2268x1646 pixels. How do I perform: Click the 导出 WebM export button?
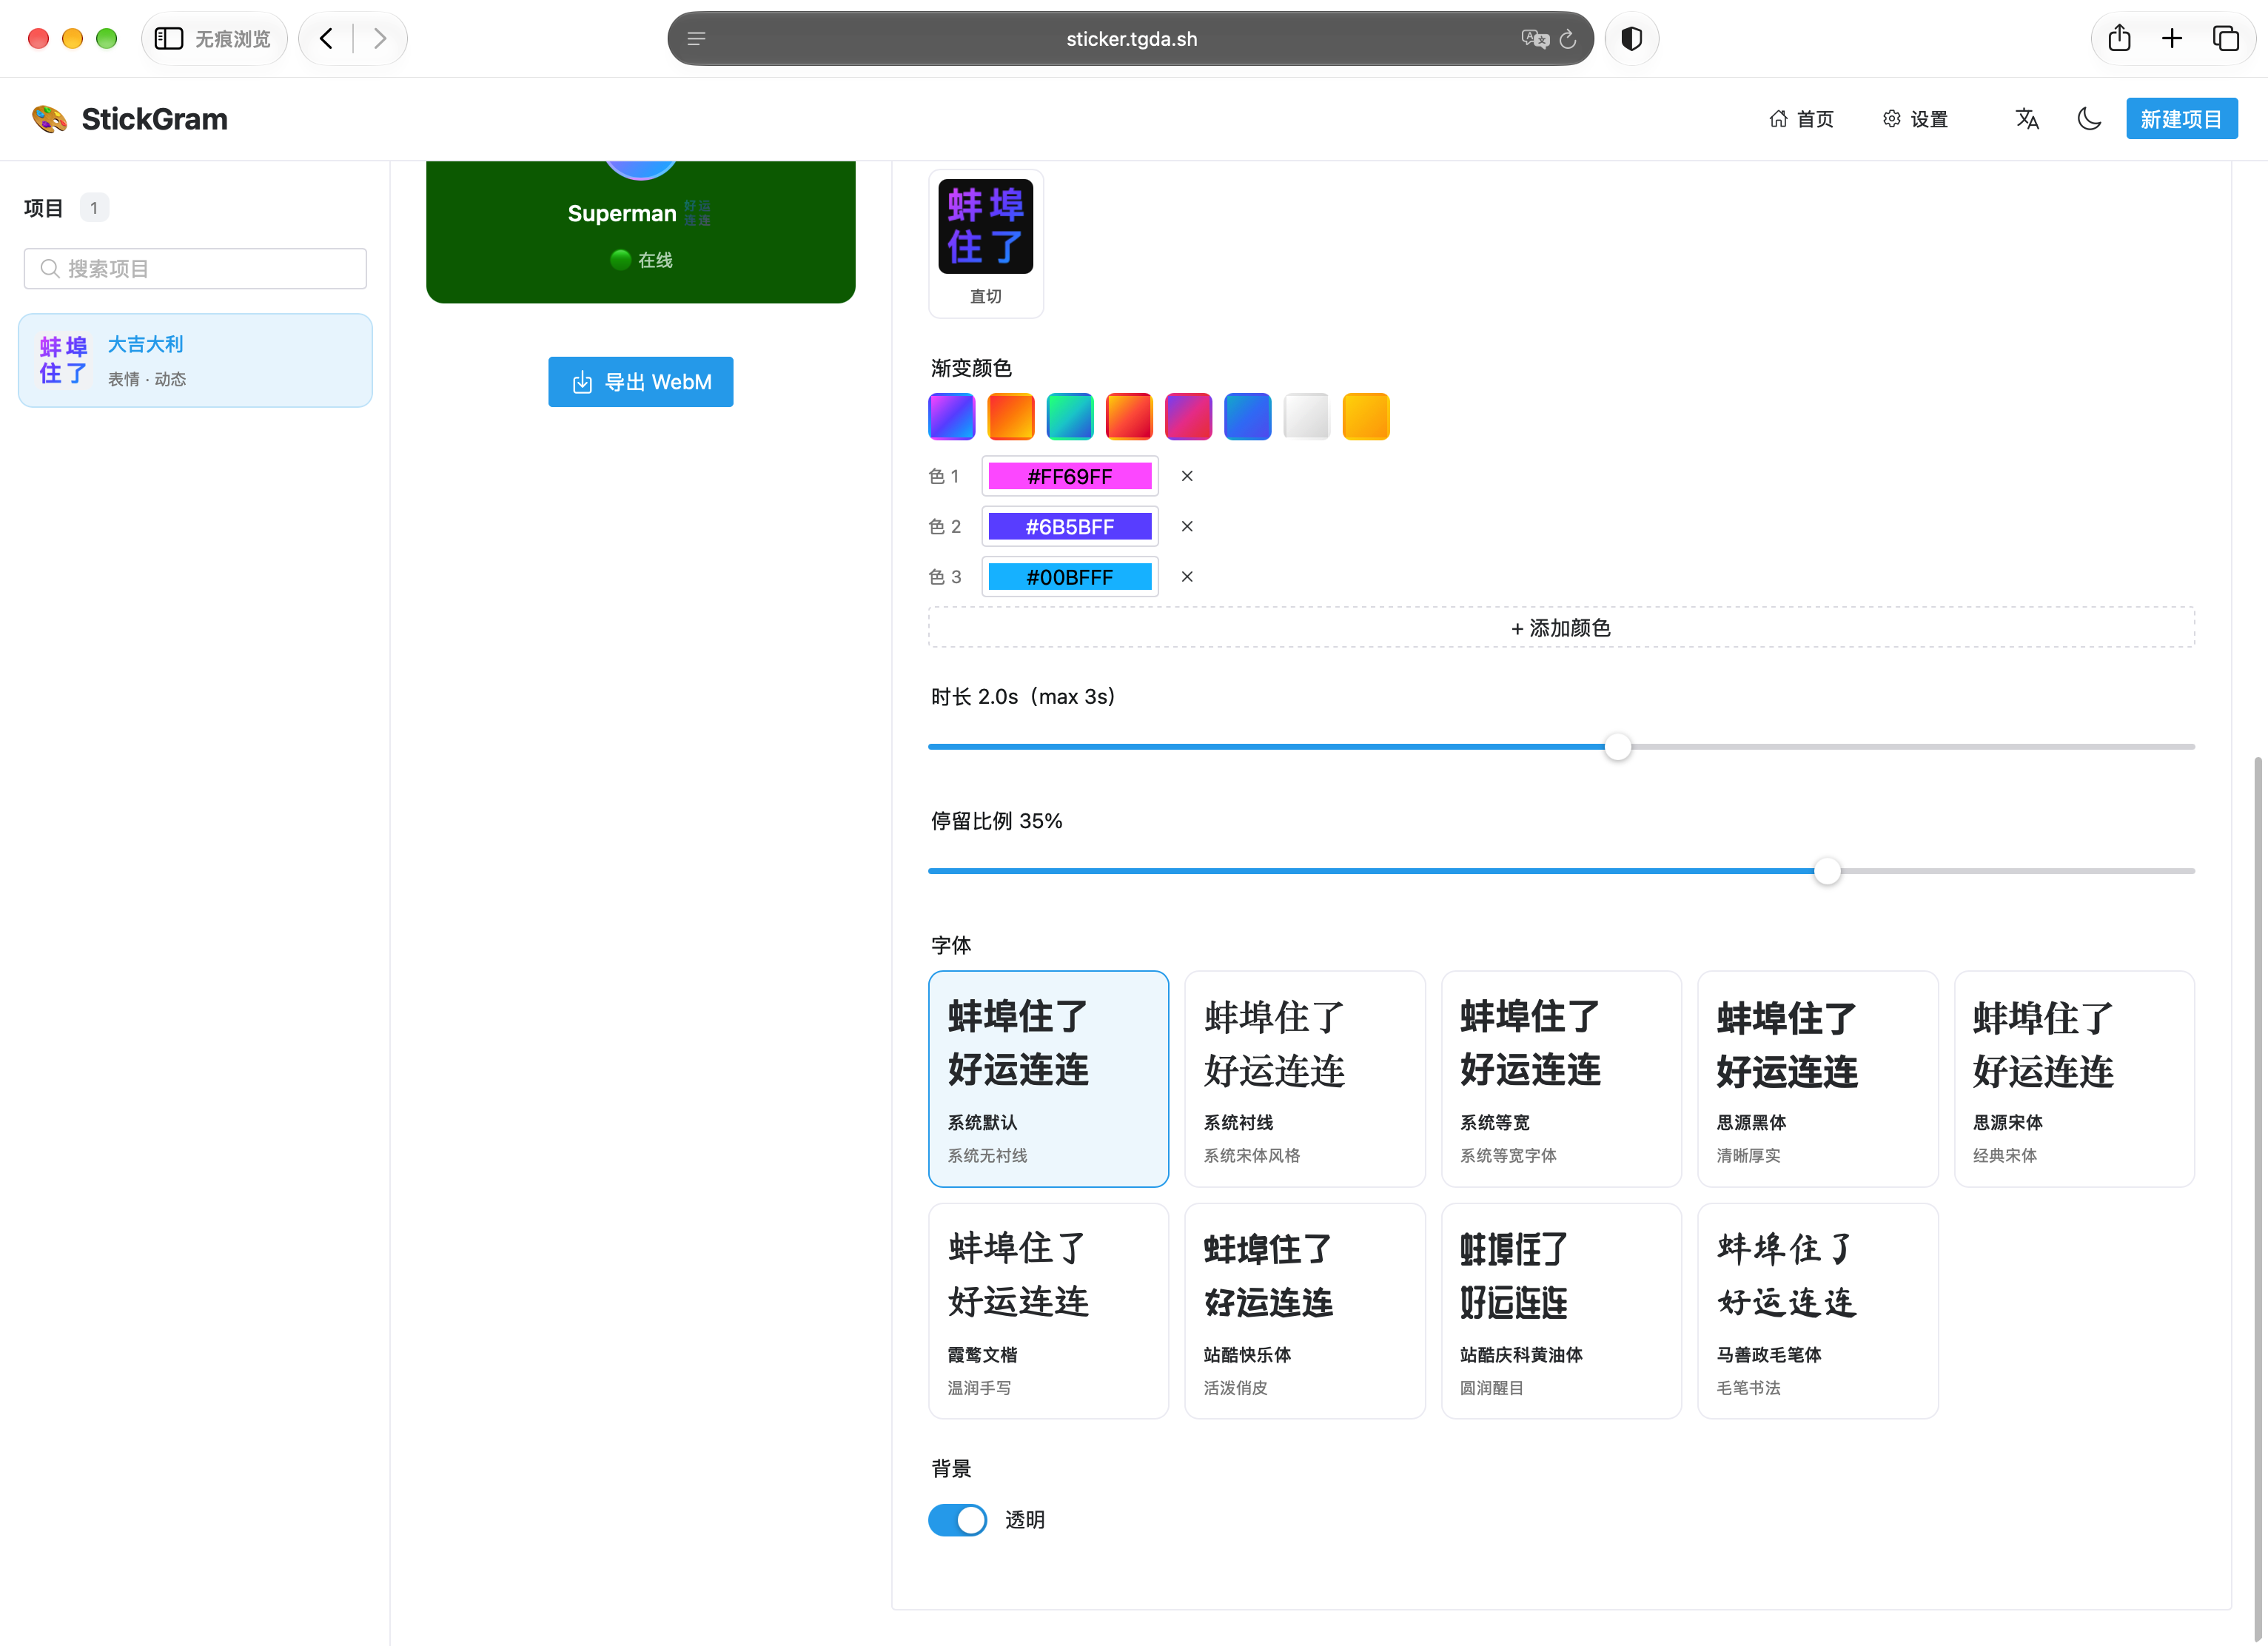coord(640,382)
